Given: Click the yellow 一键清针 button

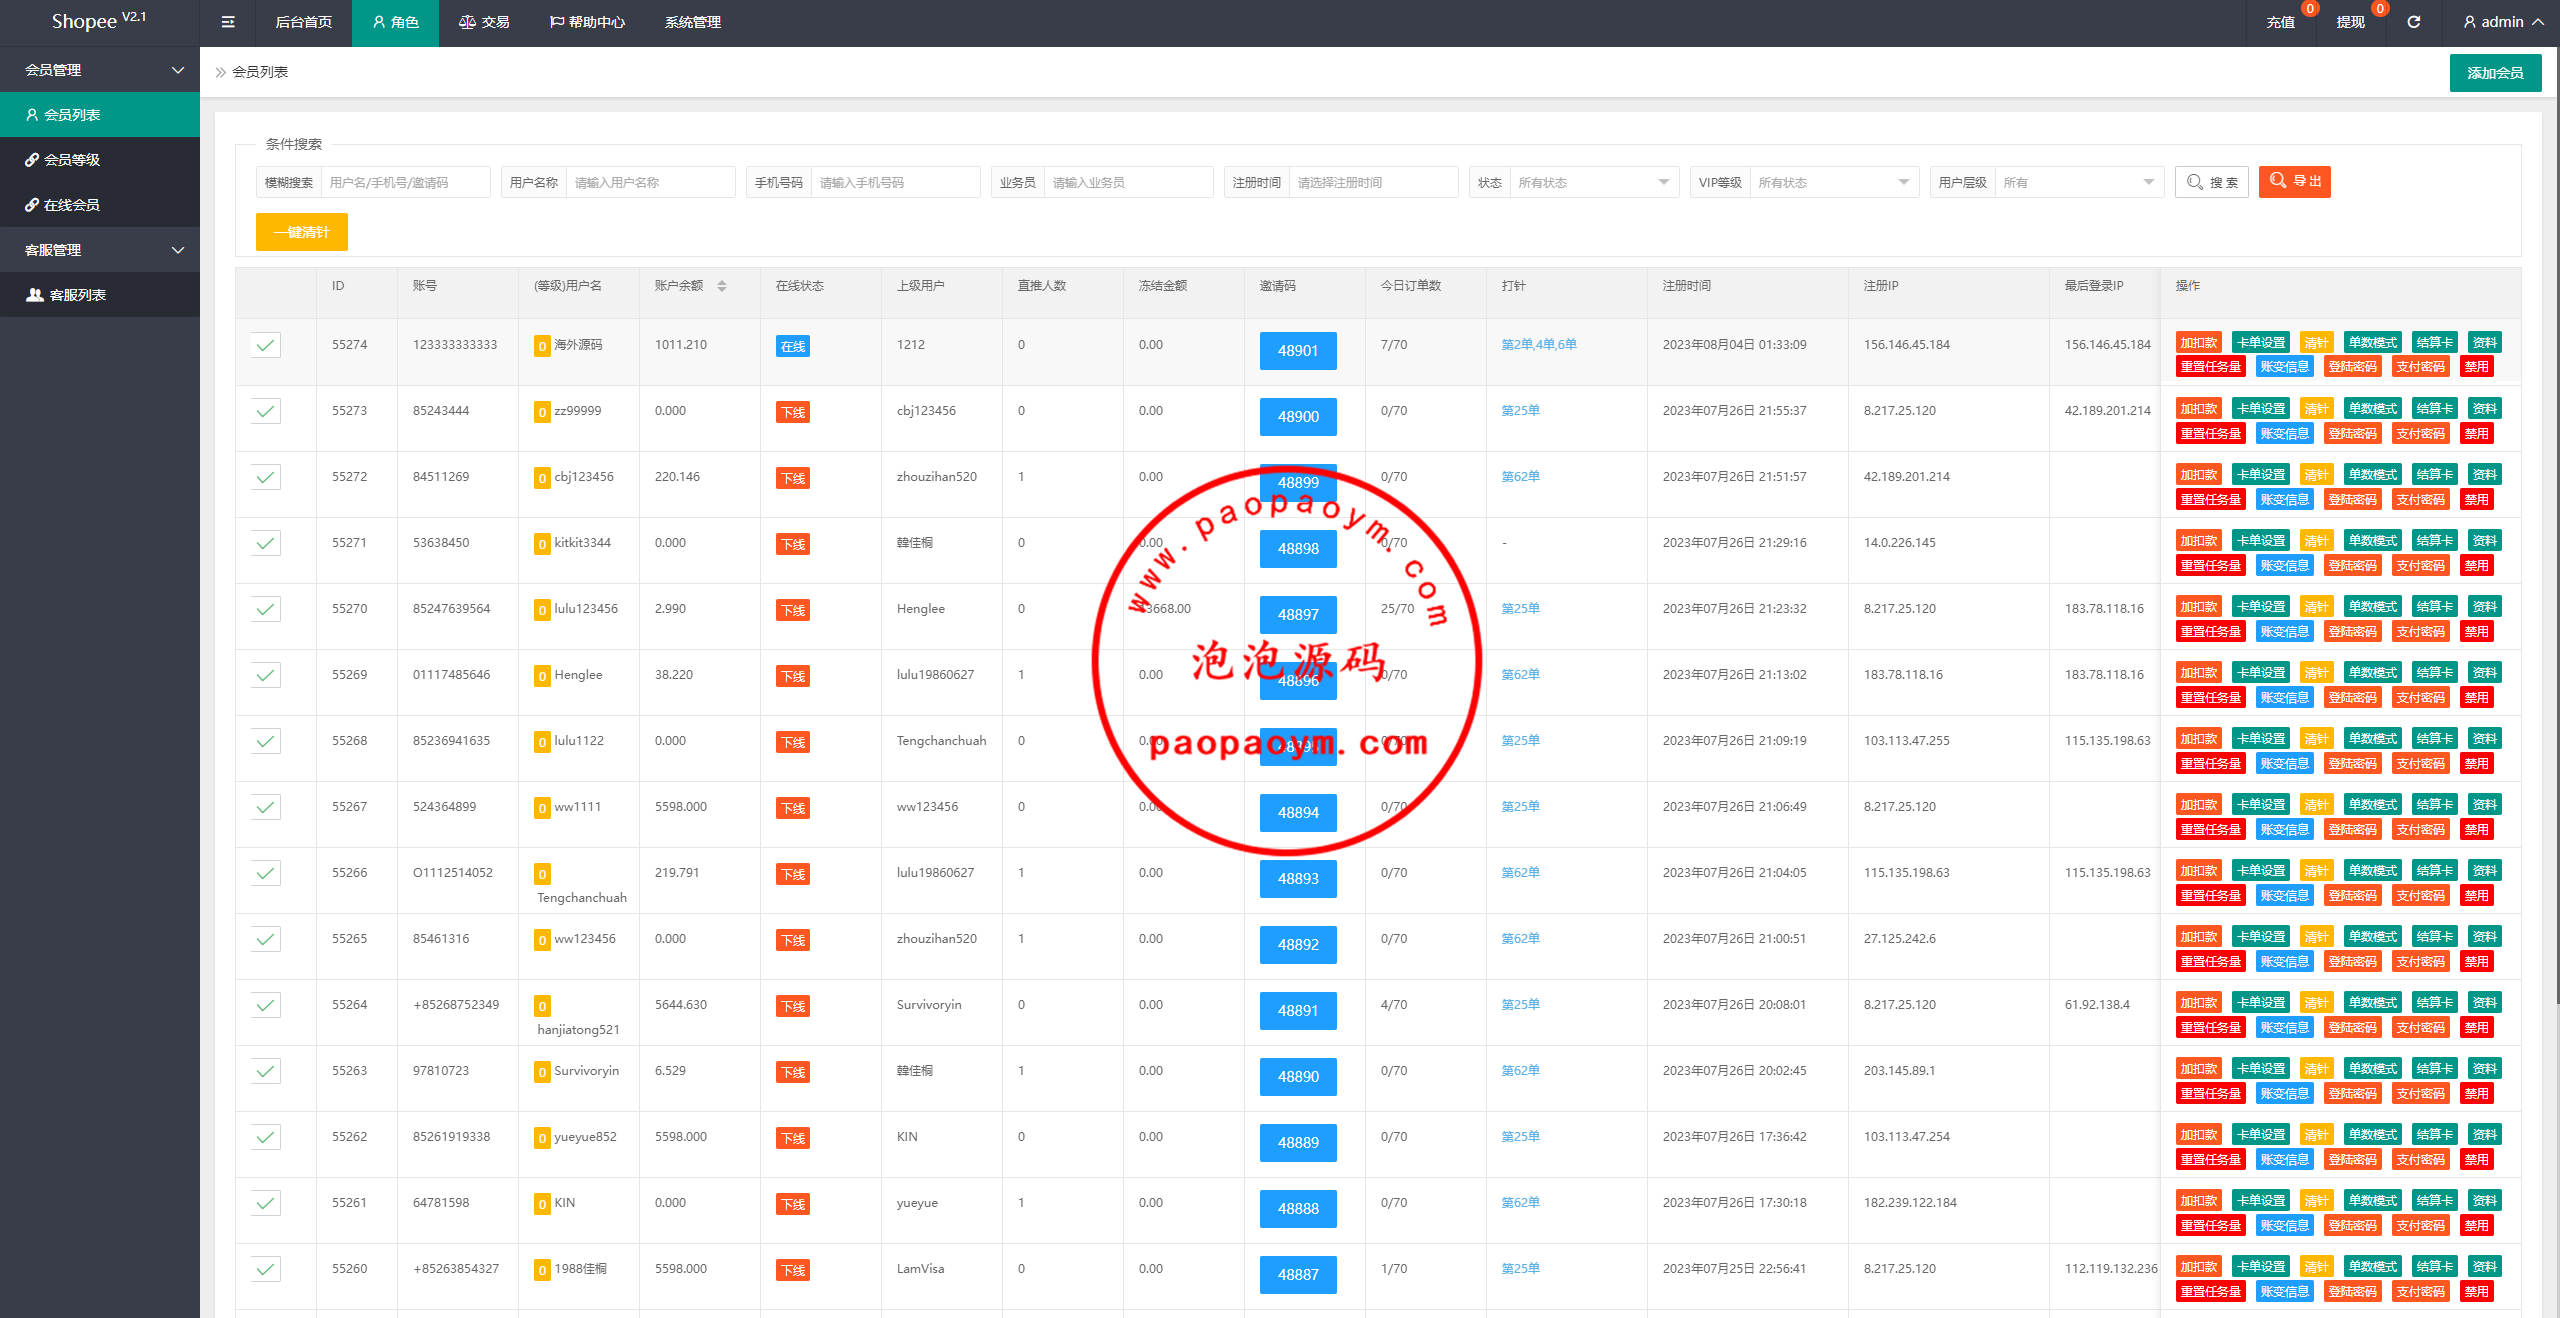Looking at the screenshot, I should coord(301,232).
